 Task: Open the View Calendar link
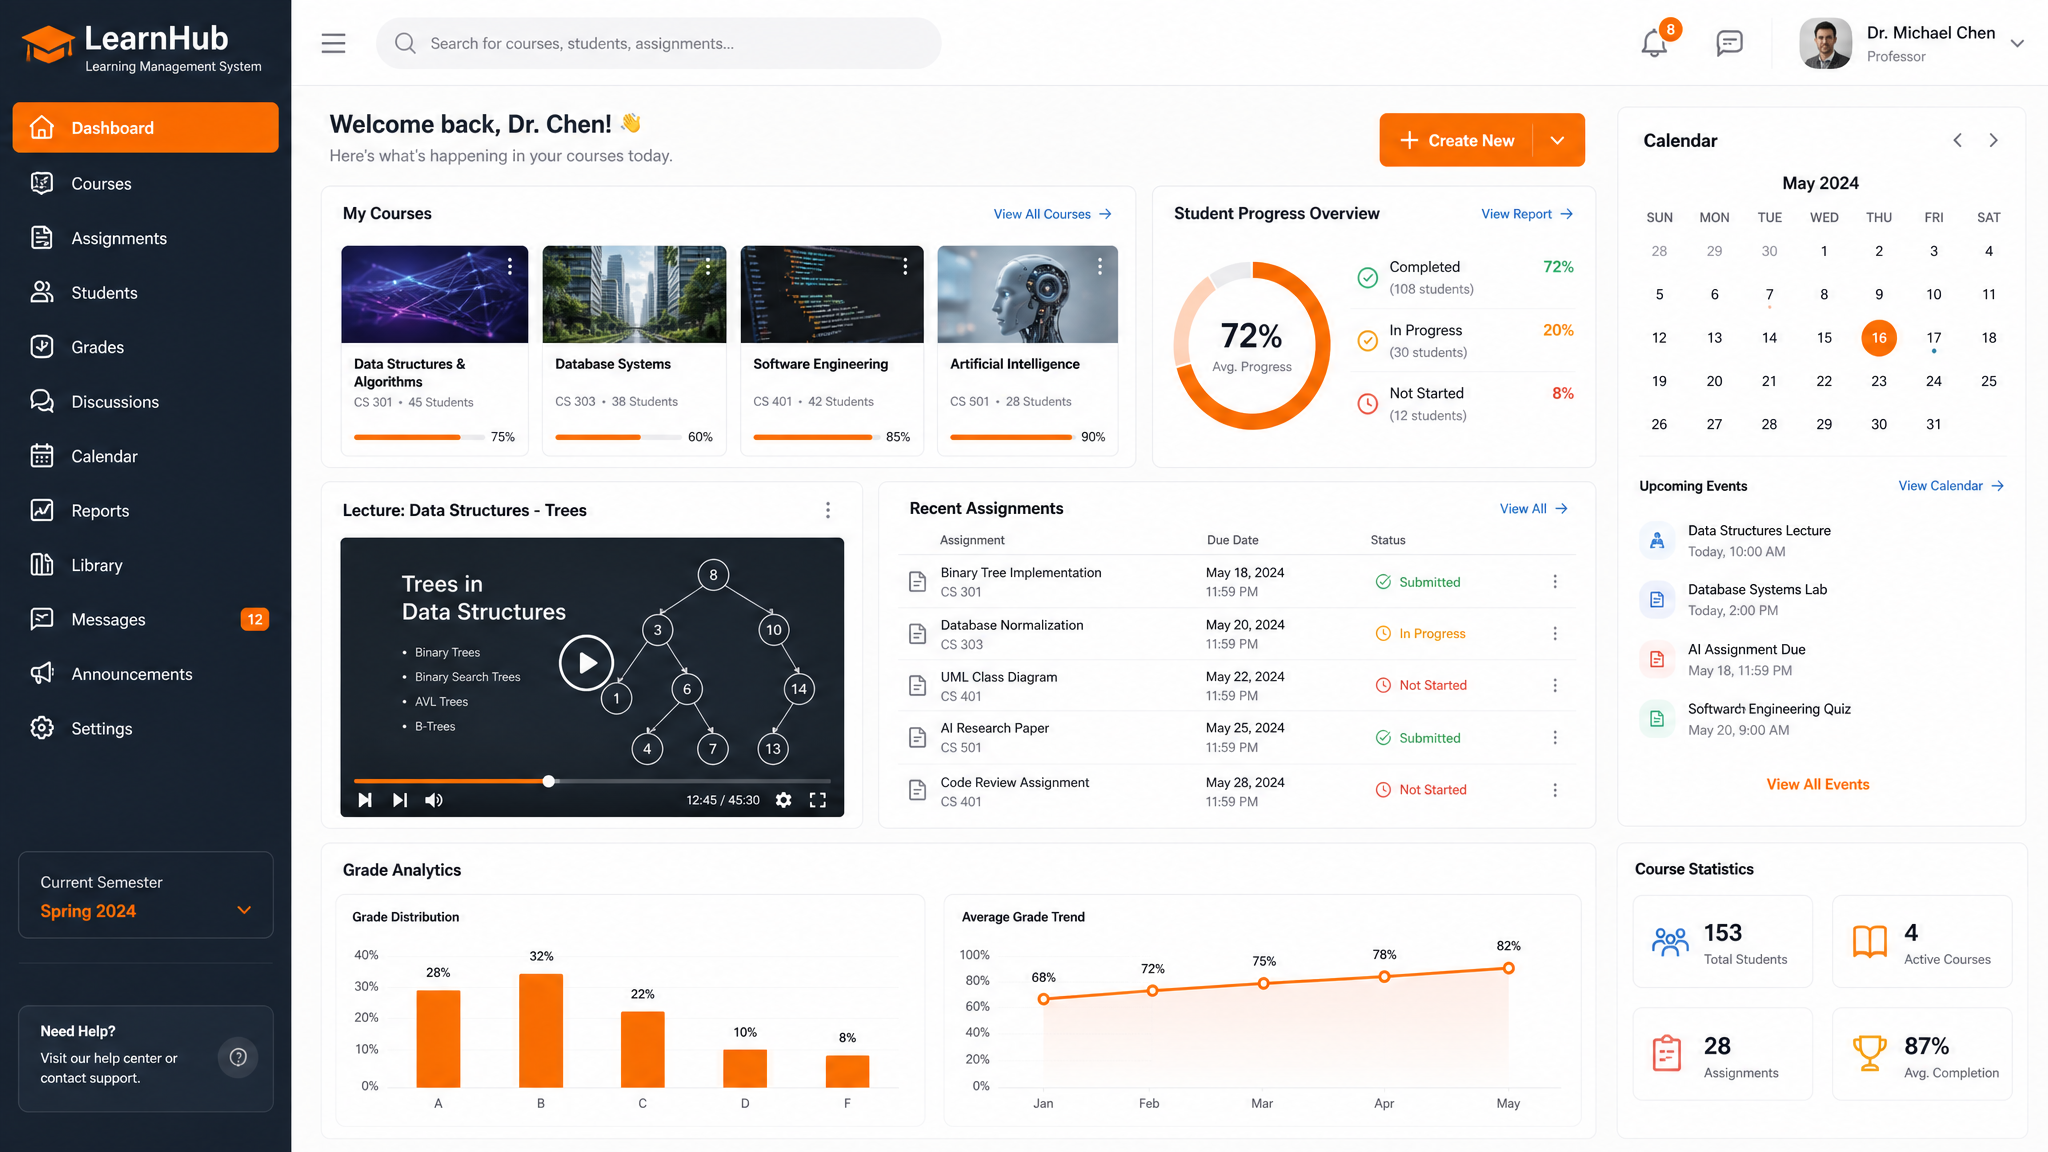click(x=1951, y=486)
